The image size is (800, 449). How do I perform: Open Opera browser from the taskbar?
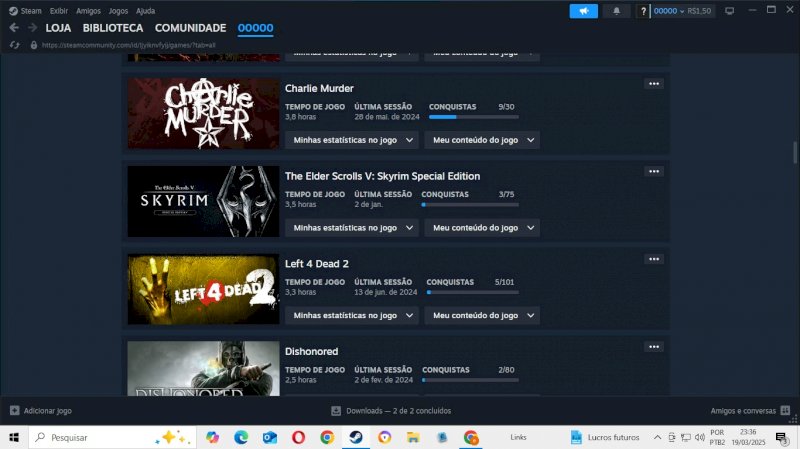(x=298, y=437)
